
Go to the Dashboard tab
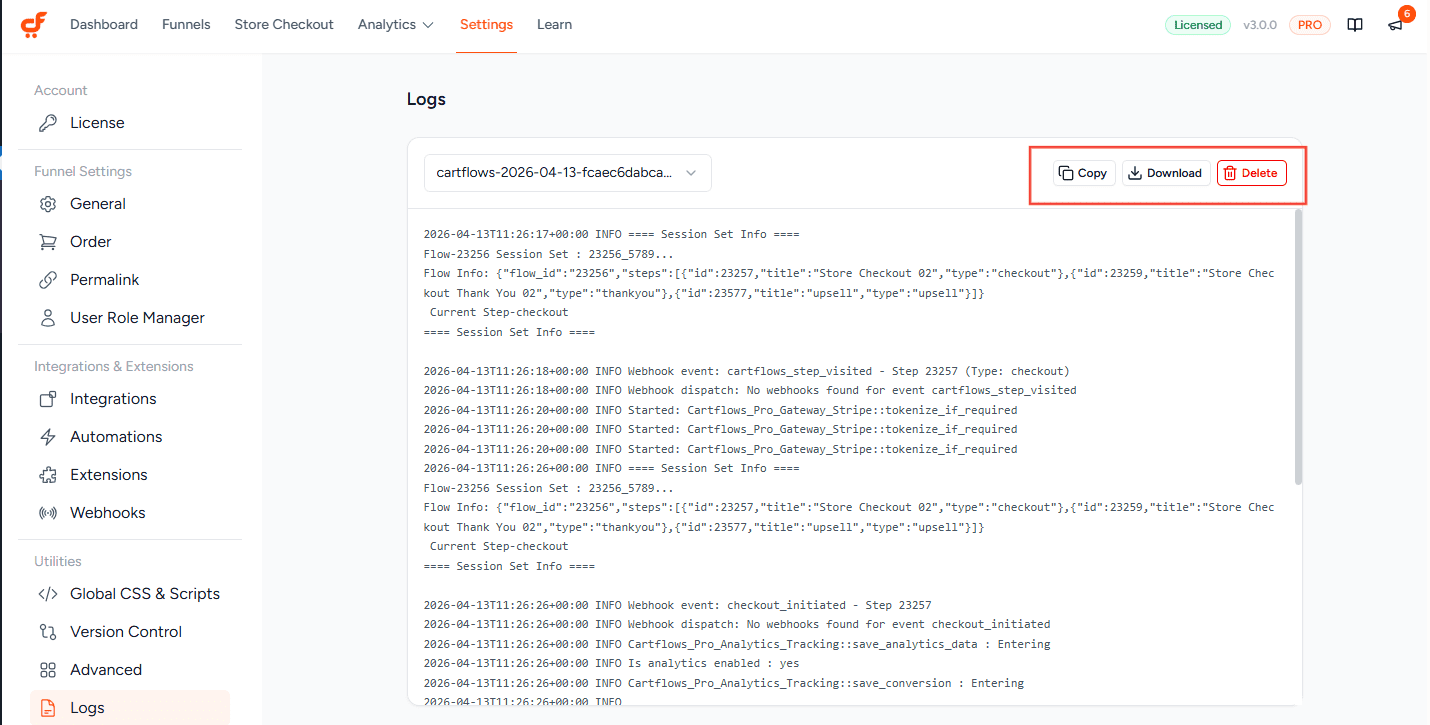coord(104,25)
